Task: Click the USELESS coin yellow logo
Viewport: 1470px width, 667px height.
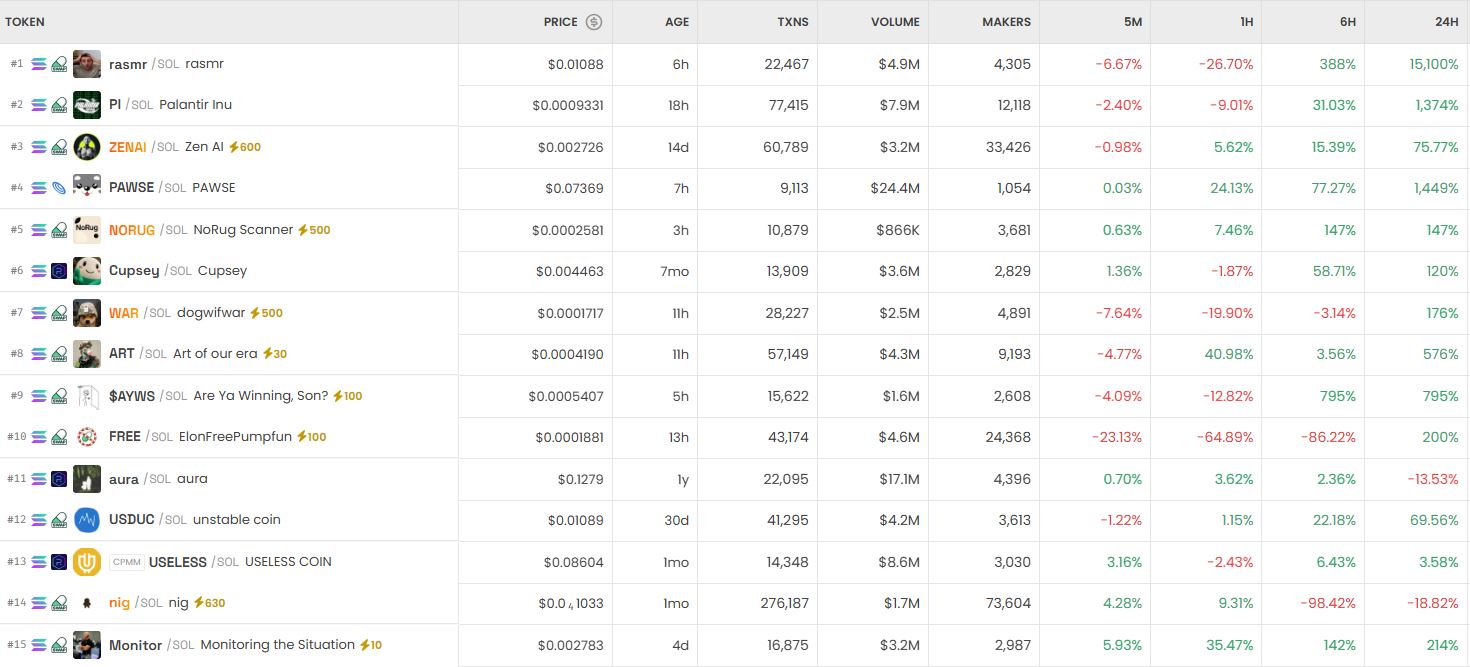Action: click(87, 562)
